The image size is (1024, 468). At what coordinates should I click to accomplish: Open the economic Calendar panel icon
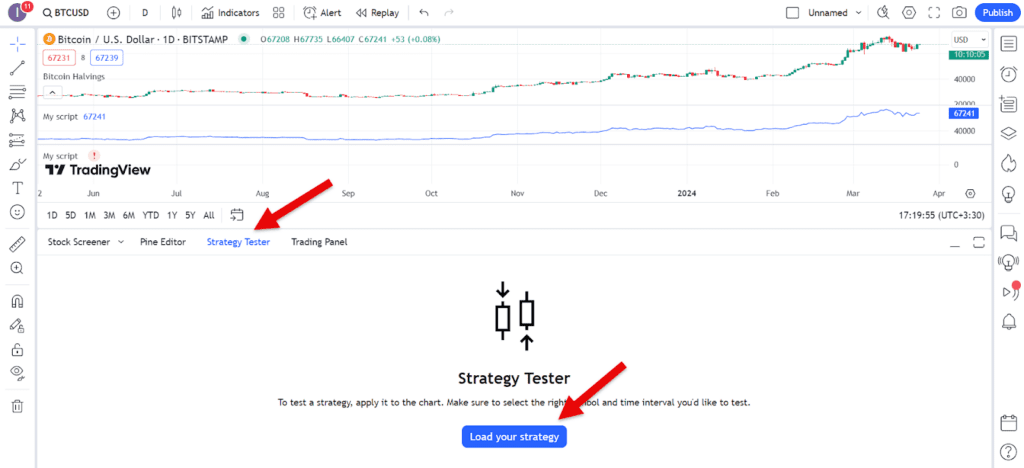point(1008,423)
